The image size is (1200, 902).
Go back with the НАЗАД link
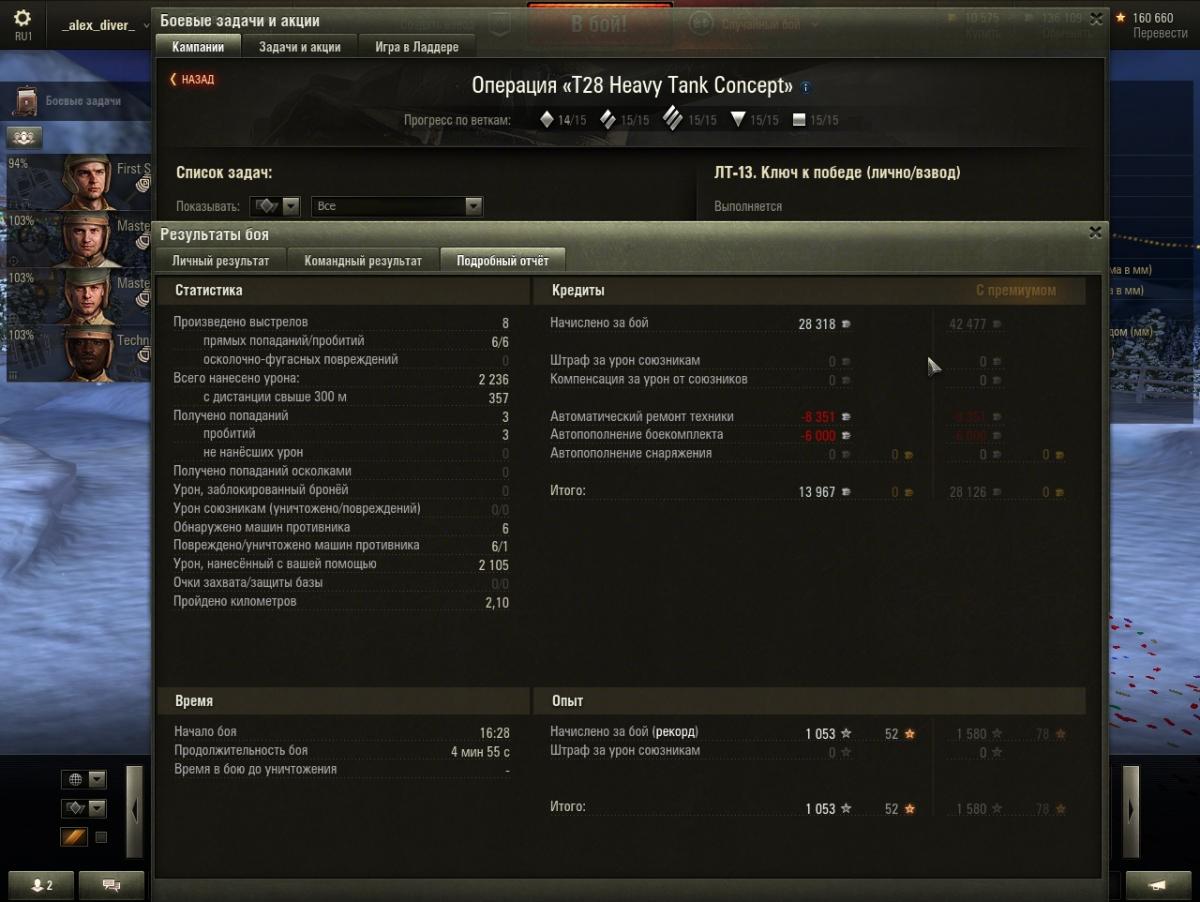click(x=192, y=79)
